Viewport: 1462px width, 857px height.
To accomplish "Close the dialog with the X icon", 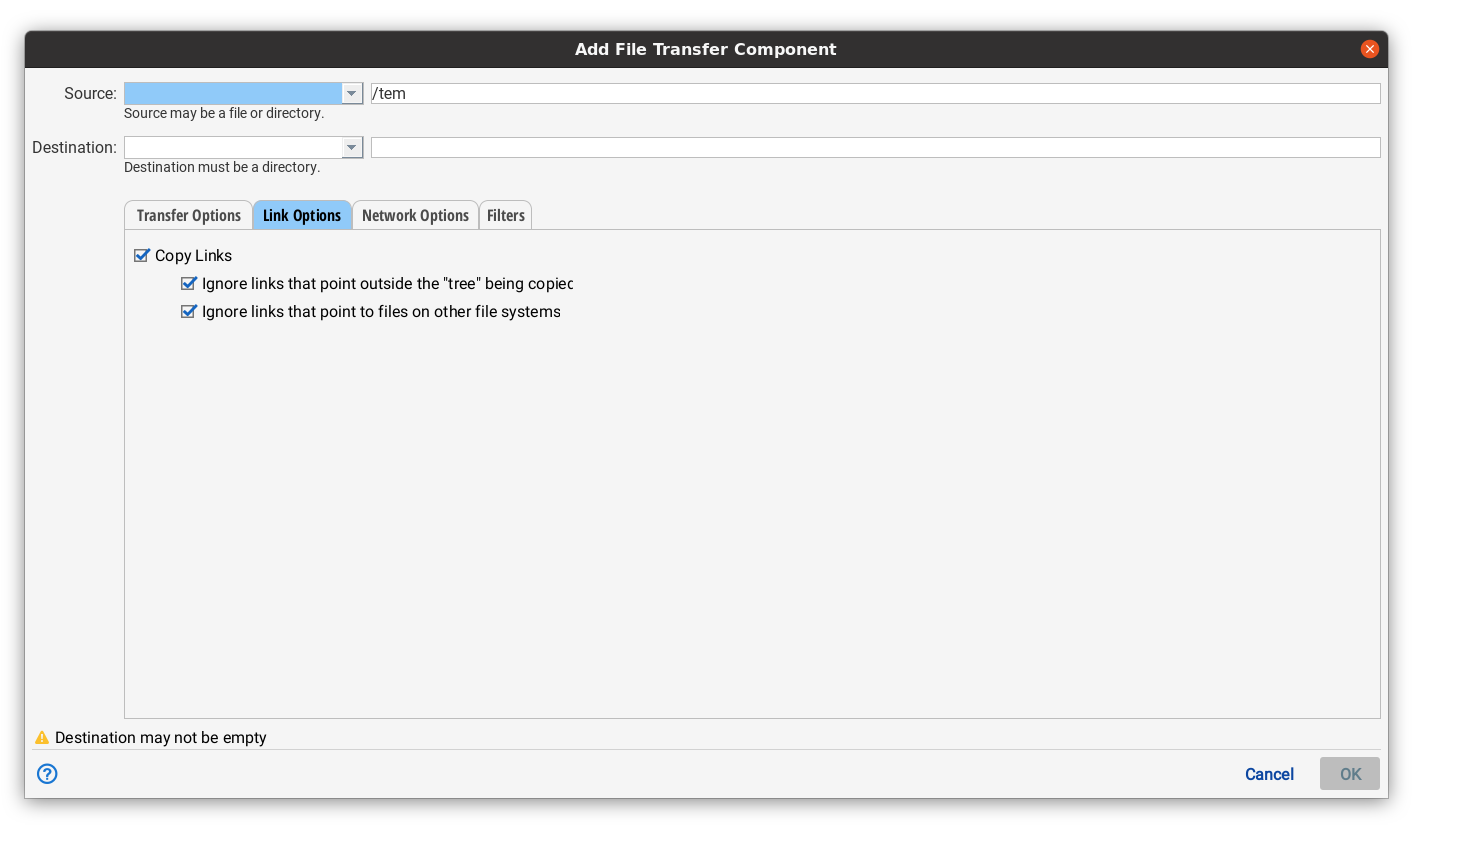I will 1370,48.
